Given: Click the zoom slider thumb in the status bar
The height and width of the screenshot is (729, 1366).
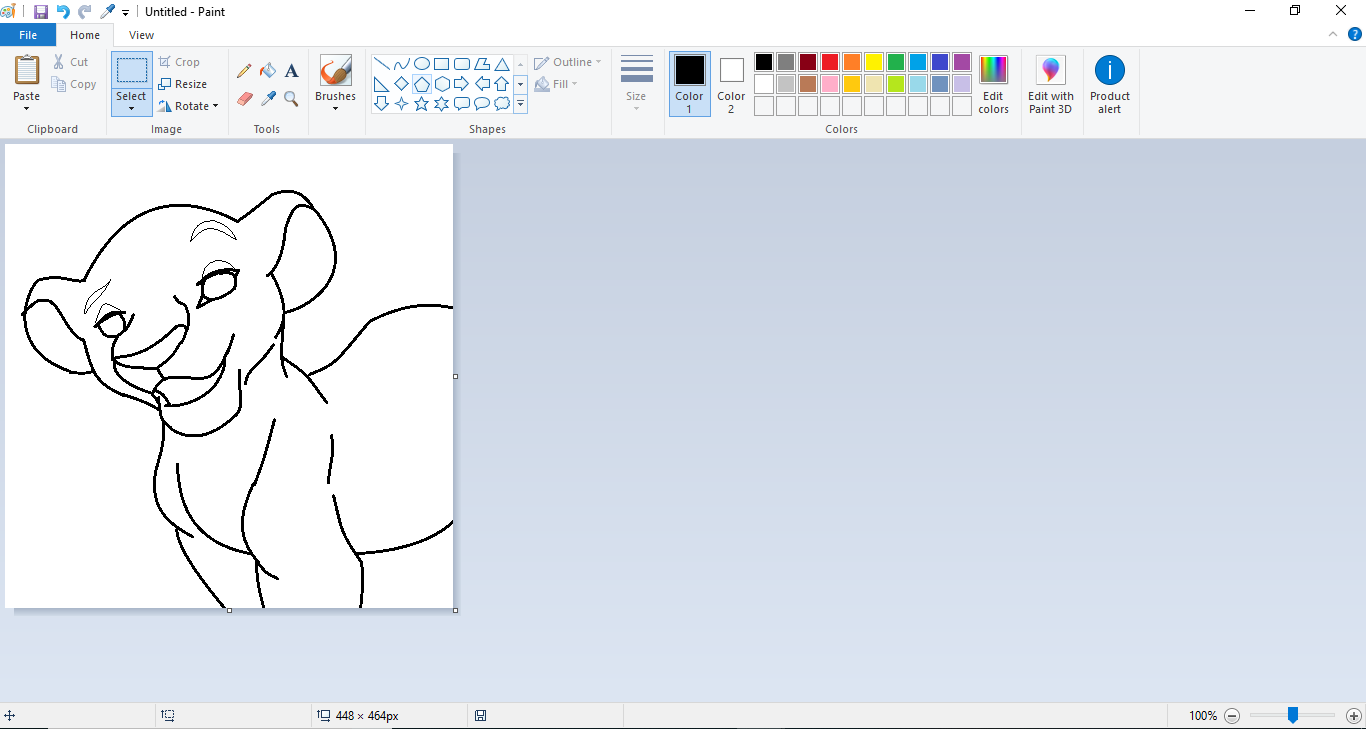Looking at the screenshot, I should point(1293,715).
